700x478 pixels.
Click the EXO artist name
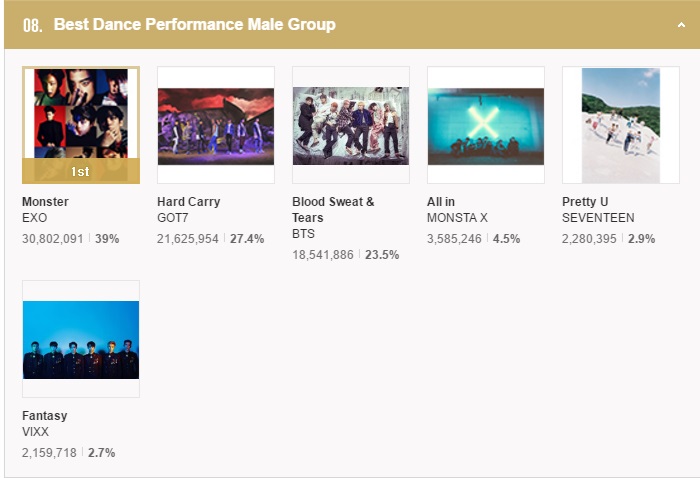coord(34,218)
